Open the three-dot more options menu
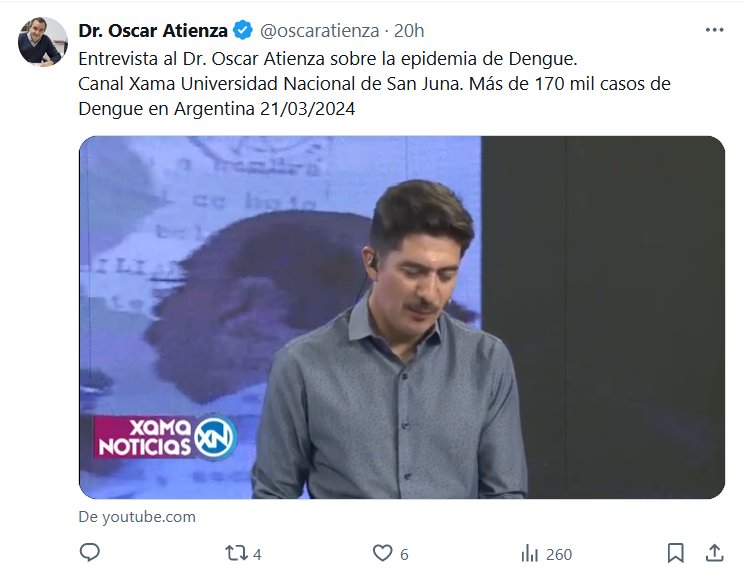744x578 pixels. pyautogui.click(x=715, y=30)
